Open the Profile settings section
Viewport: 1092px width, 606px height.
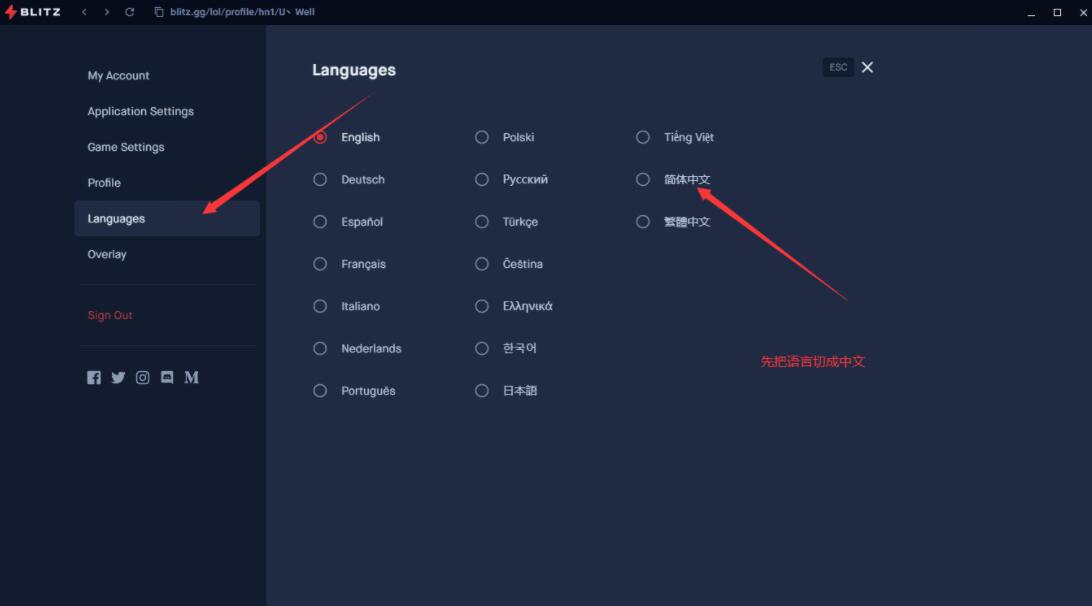point(104,182)
